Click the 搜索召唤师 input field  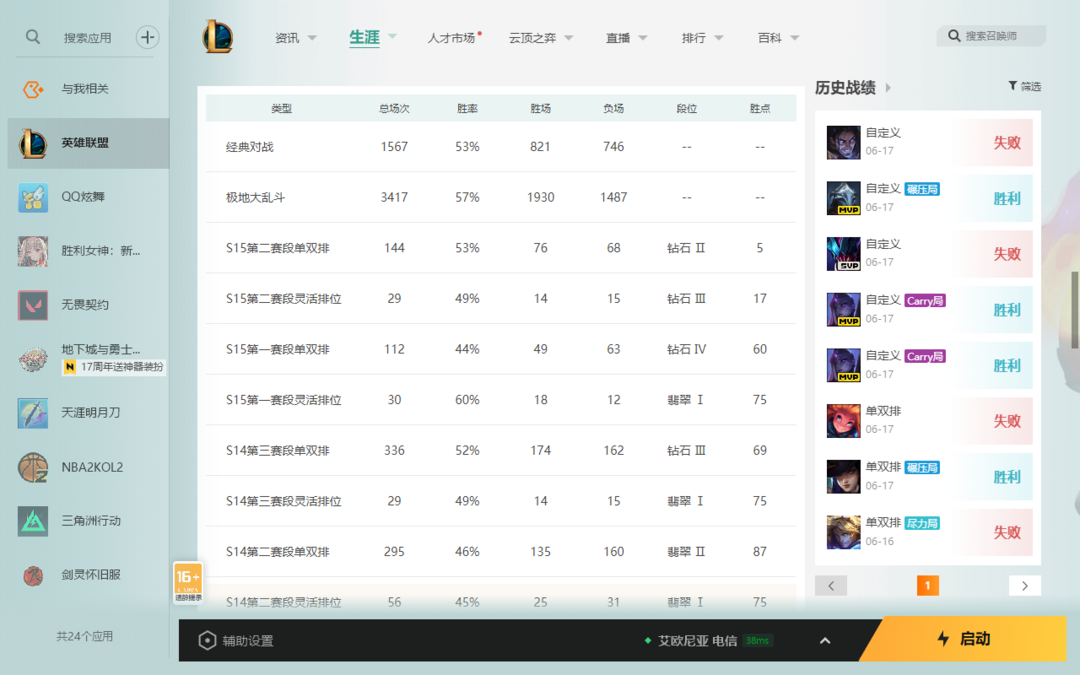click(992, 36)
